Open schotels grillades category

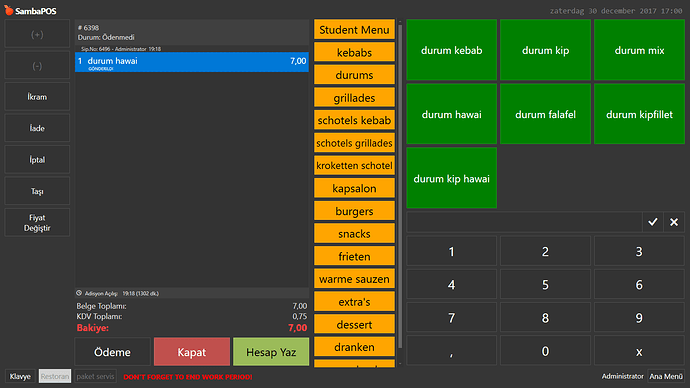tap(354, 143)
